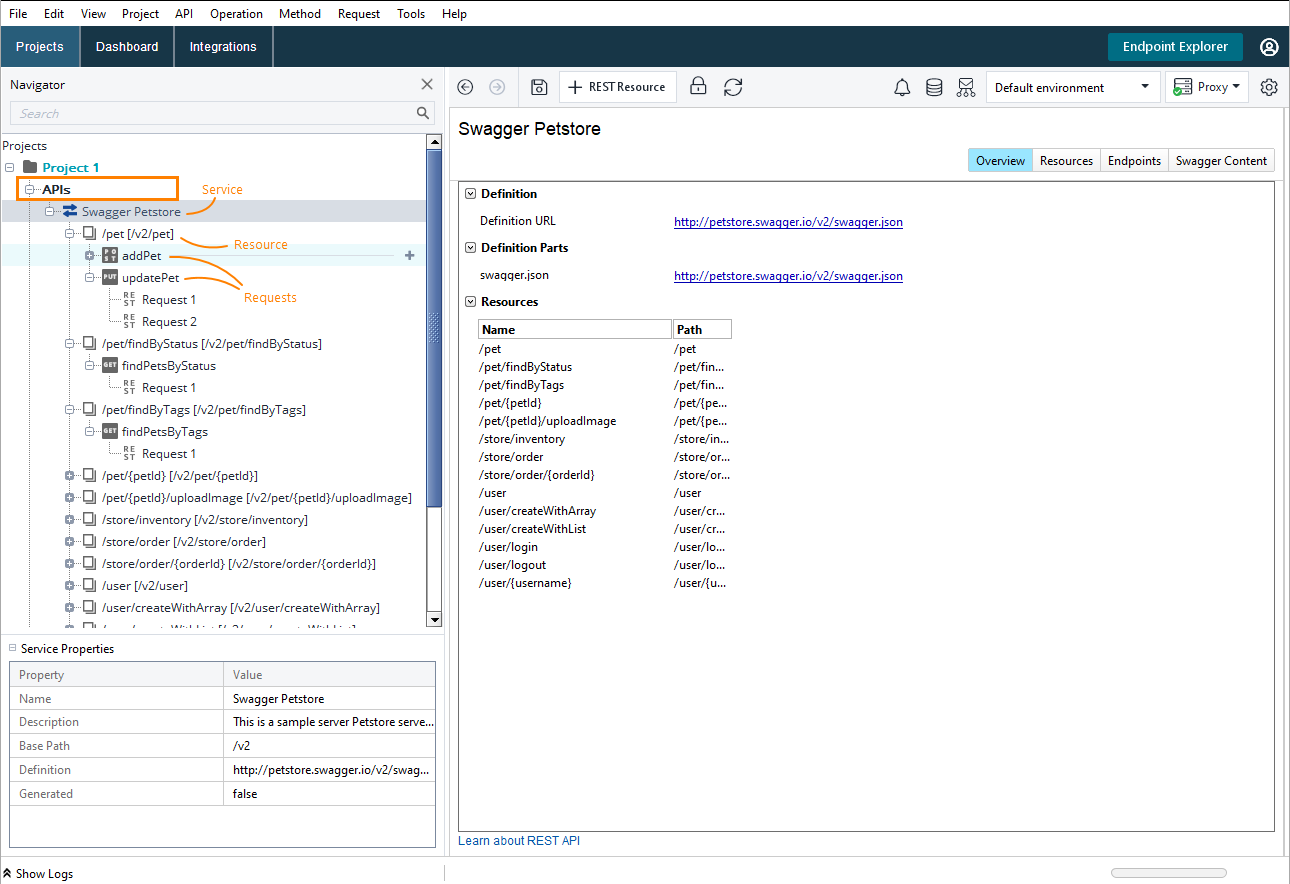Click the REST Resource add button
This screenshot has height=884, width=1290.
[618, 87]
